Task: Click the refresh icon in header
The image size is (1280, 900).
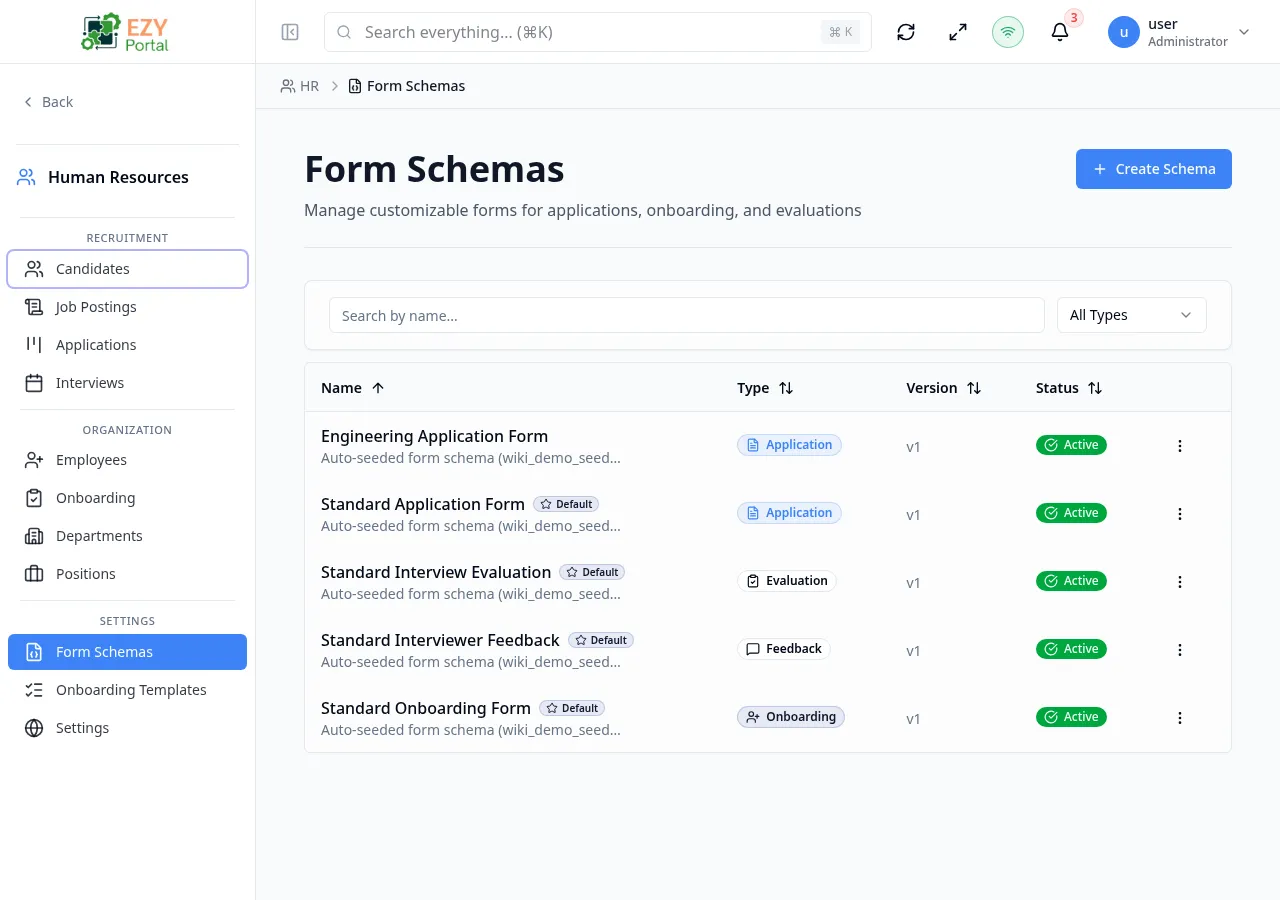Action: click(x=906, y=32)
